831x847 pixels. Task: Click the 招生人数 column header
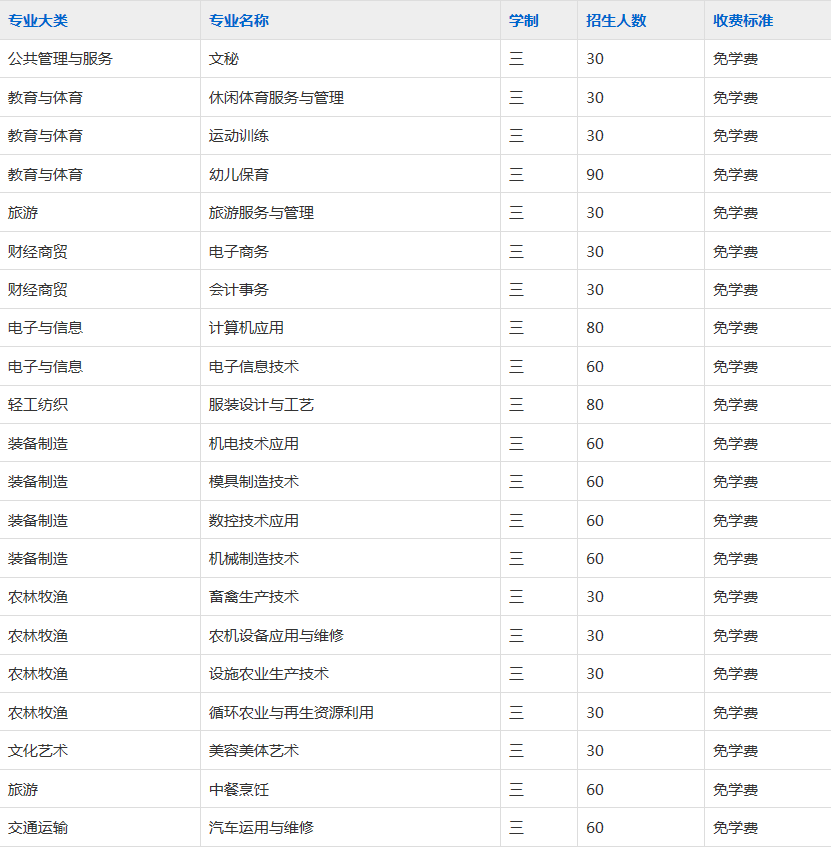[x=616, y=21]
